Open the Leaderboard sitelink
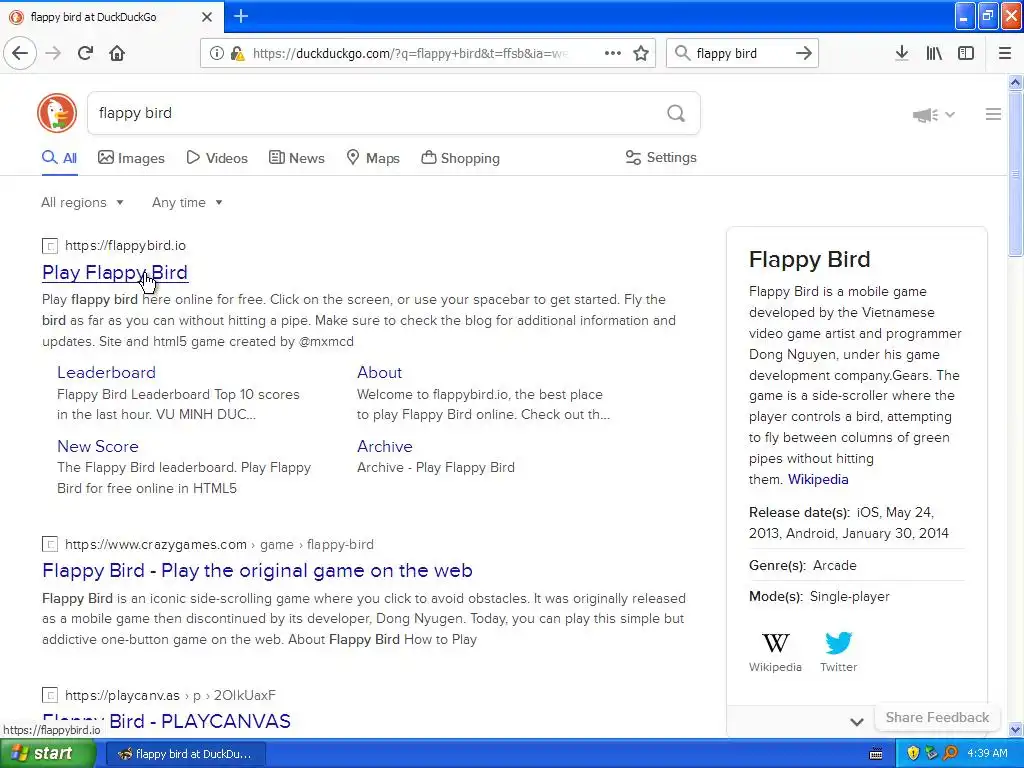Screen dimensions: 1024x768 (106, 372)
